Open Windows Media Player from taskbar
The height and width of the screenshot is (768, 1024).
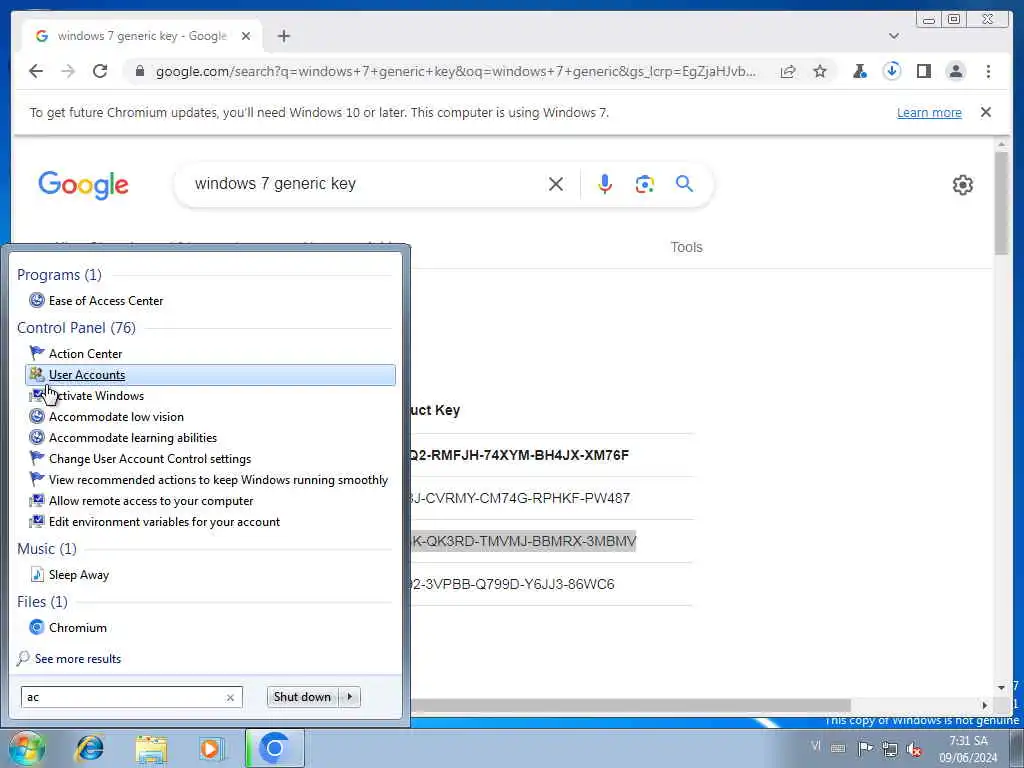pos(211,748)
